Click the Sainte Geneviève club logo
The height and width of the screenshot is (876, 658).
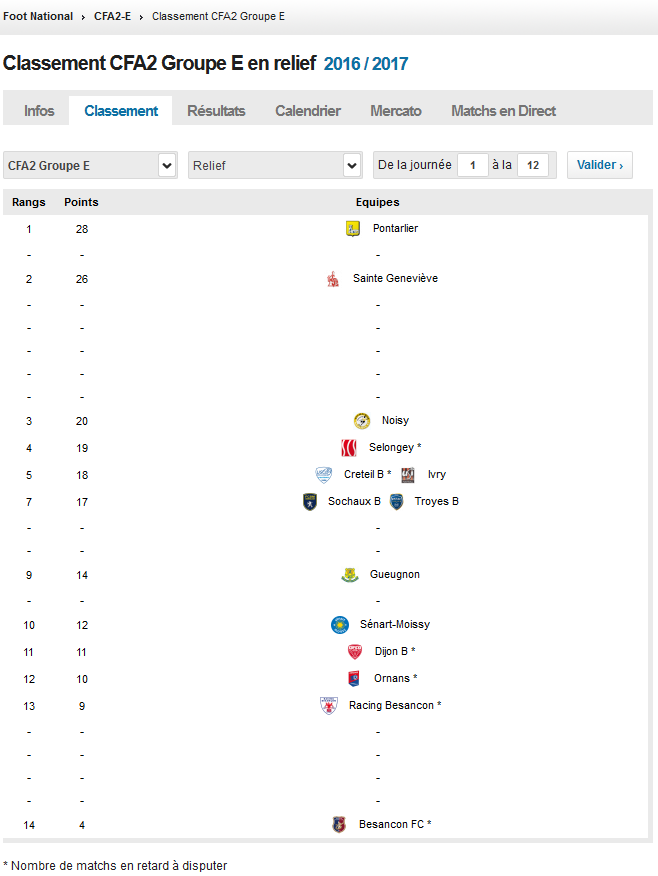click(x=333, y=279)
